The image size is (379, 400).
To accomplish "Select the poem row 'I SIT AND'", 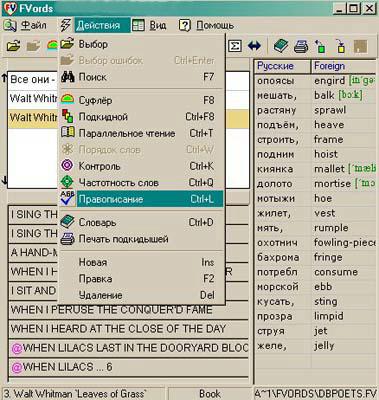I will (33, 291).
